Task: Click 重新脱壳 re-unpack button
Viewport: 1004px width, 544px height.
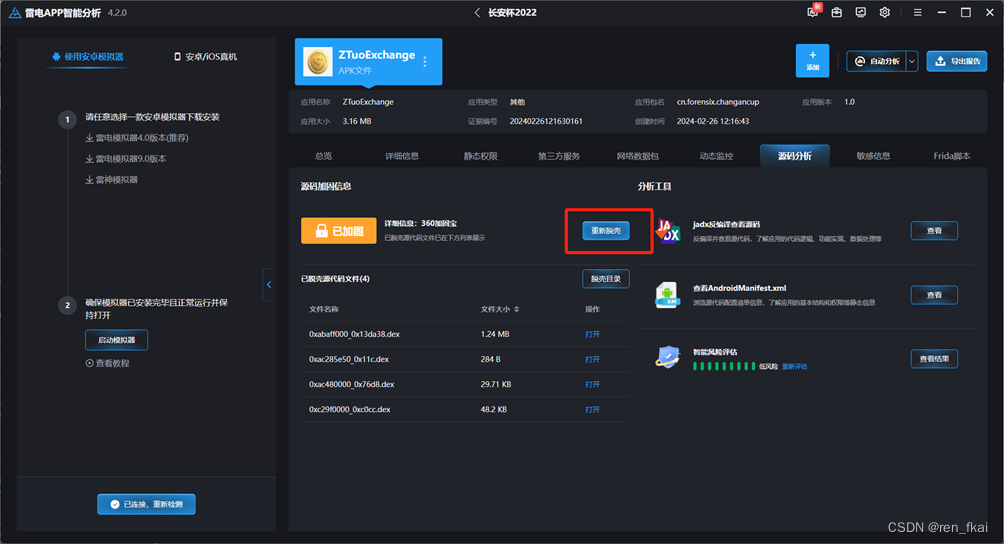Action: 606,230
